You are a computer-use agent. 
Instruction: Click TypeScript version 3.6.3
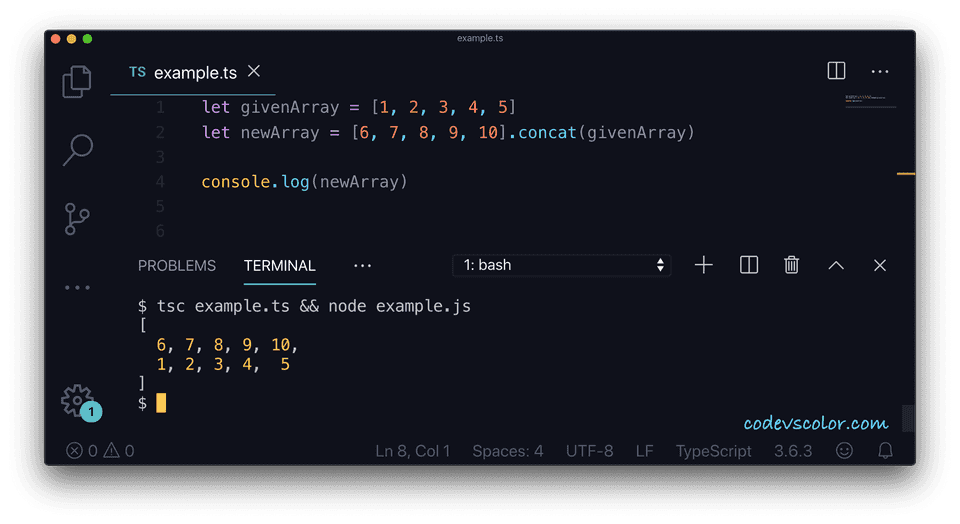tap(793, 451)
